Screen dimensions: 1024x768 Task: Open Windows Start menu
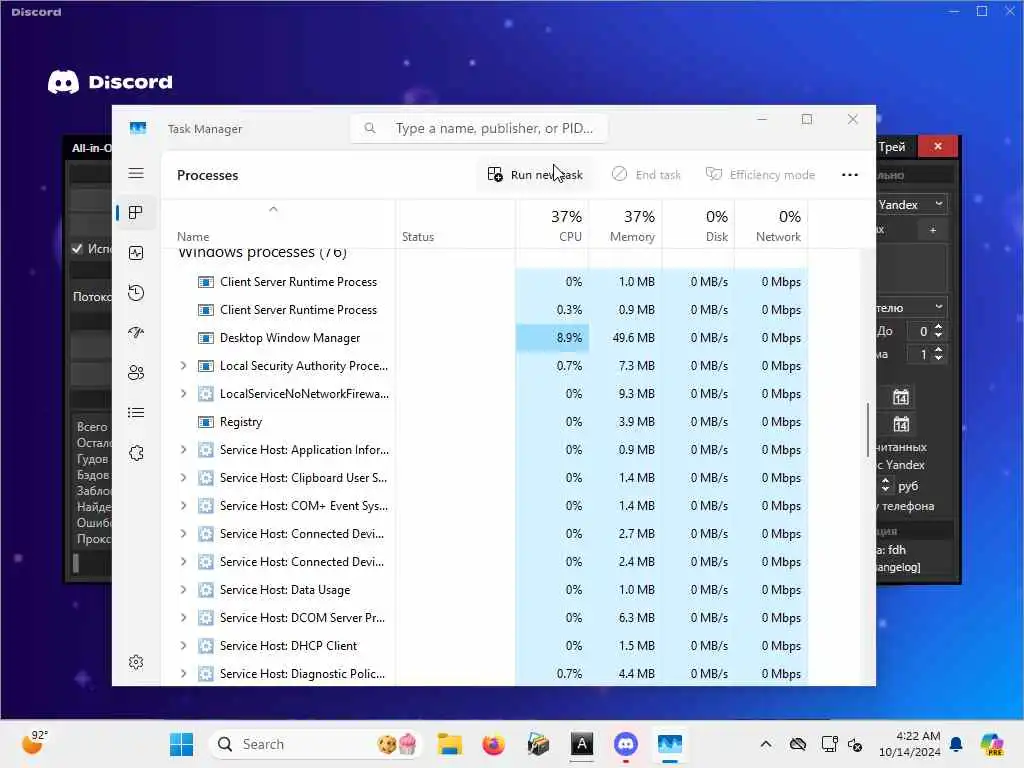coord(181,744)
